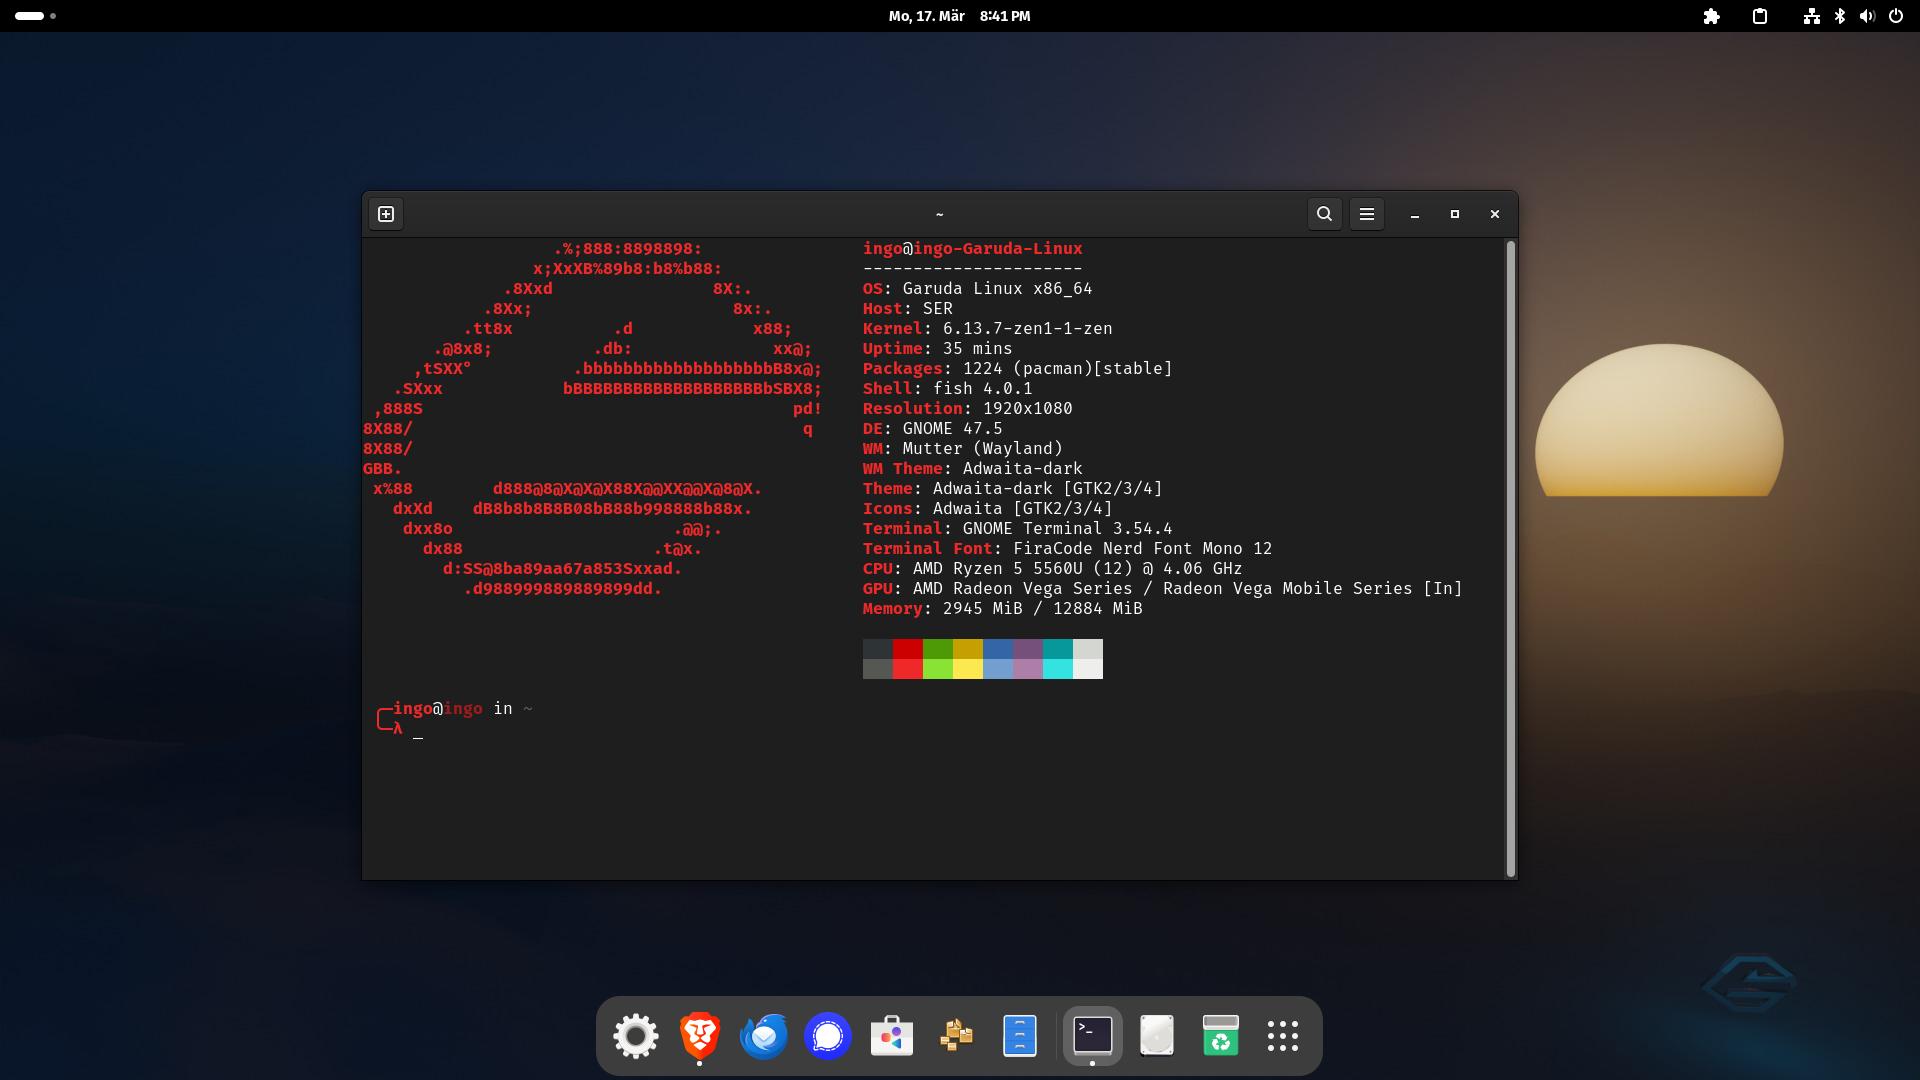This screenshot has width=1920, height=1080.
Task: Expand the system menu via the power icon
Action: (1895, 16)
